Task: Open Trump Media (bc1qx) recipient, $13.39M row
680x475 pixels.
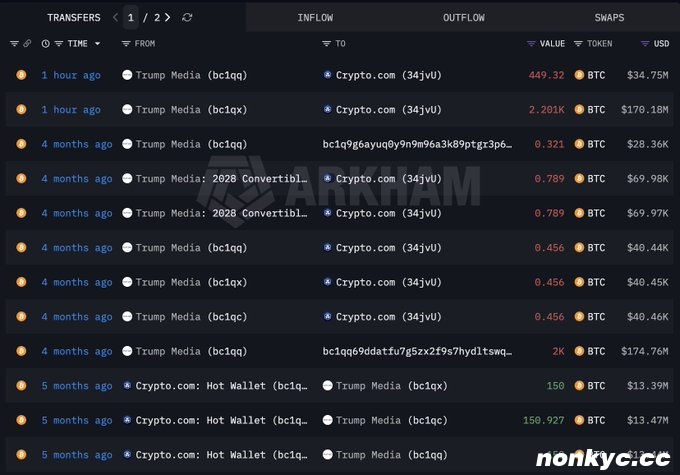Action: (x=392, y=386)
